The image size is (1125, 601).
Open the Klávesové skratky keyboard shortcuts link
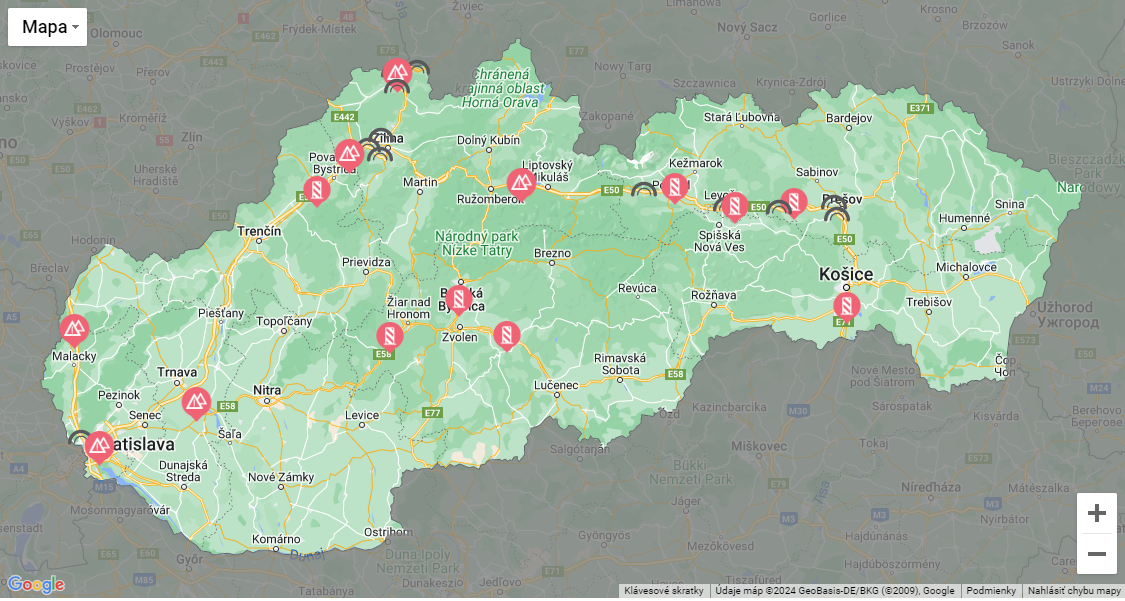tap(663, 591)
